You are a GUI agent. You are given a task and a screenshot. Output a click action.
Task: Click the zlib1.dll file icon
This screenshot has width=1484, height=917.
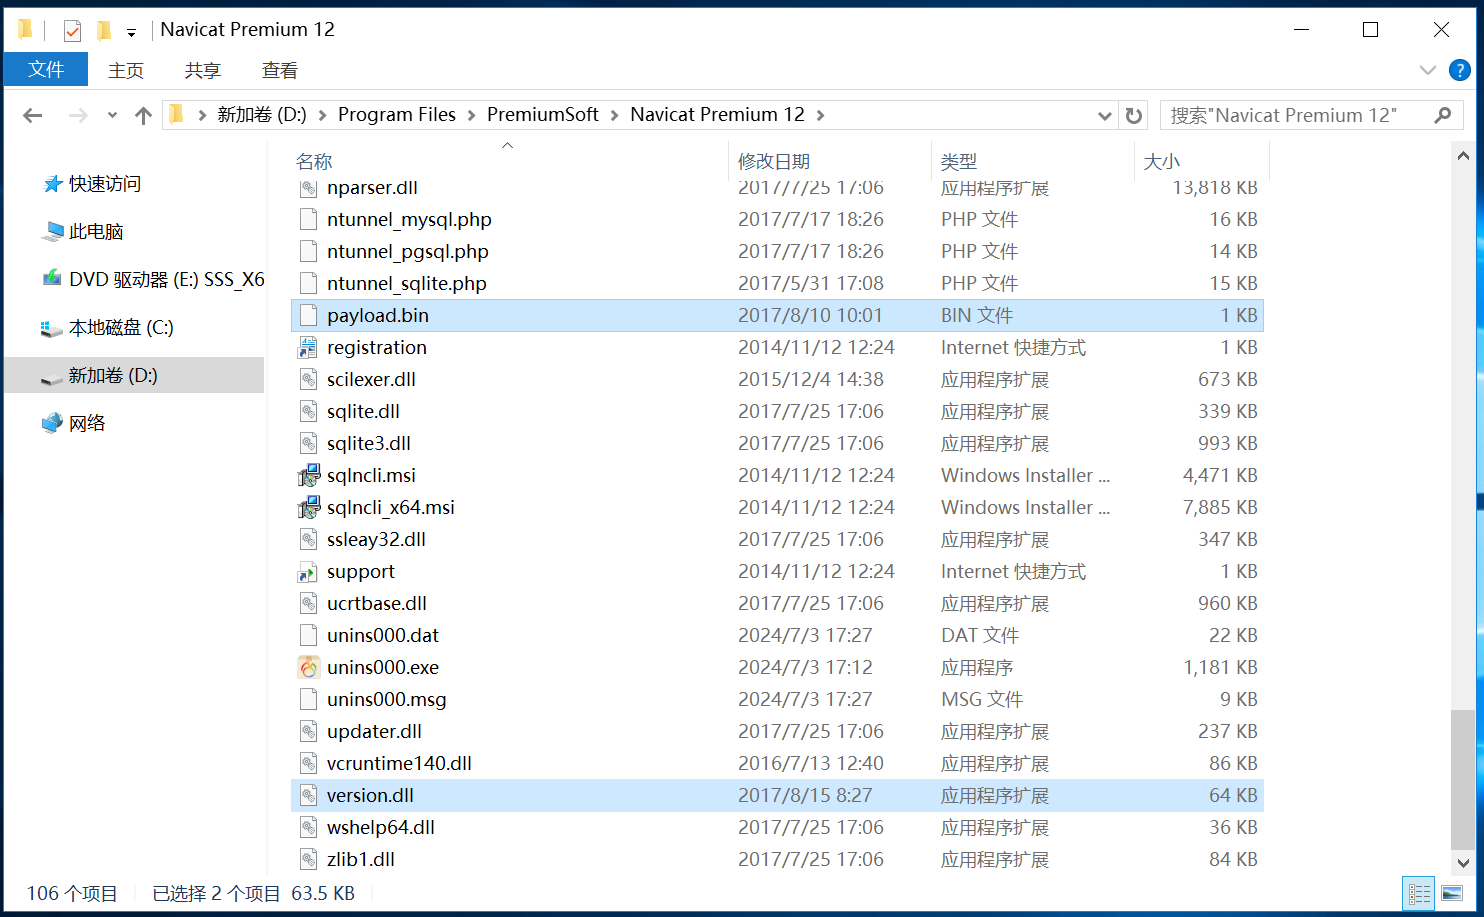click(x=309, y=859)
